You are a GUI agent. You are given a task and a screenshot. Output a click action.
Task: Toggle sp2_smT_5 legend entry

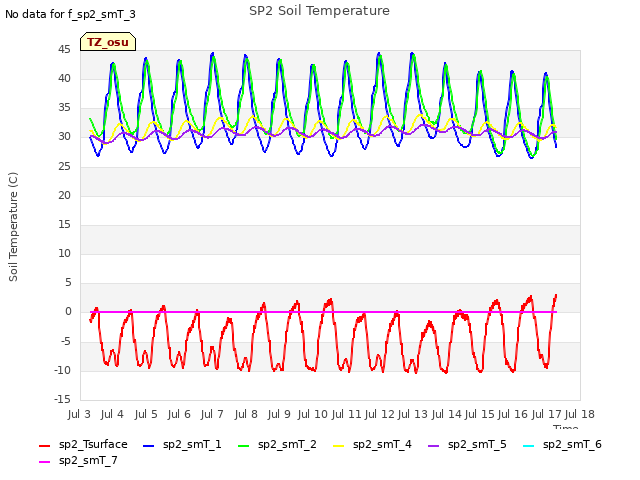click(467, 444)
